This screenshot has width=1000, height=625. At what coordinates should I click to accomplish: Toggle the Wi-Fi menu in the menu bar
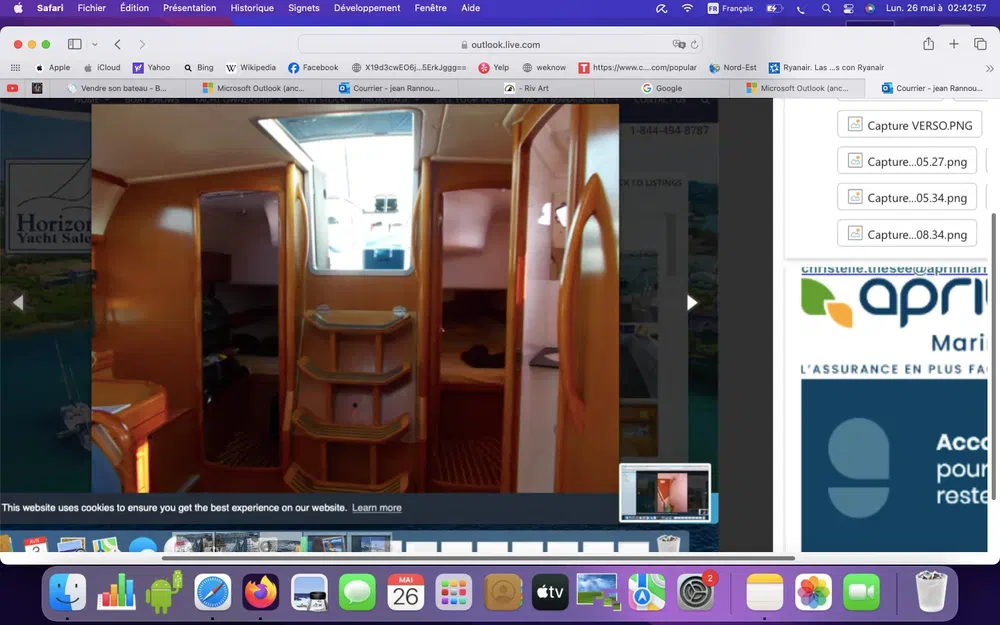click(x=687, y=8)
